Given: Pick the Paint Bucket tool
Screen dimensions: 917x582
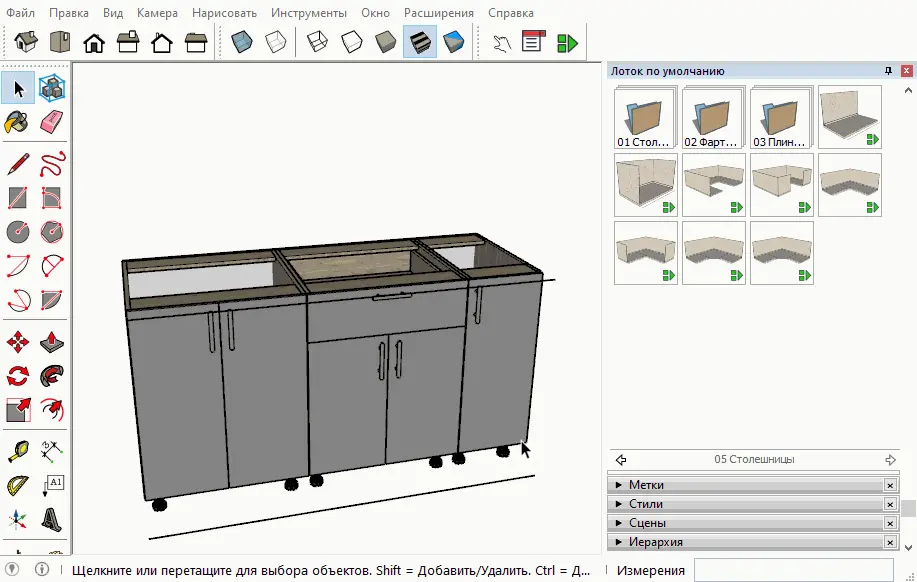Looking at the screenshot, I should pos(17,122).
